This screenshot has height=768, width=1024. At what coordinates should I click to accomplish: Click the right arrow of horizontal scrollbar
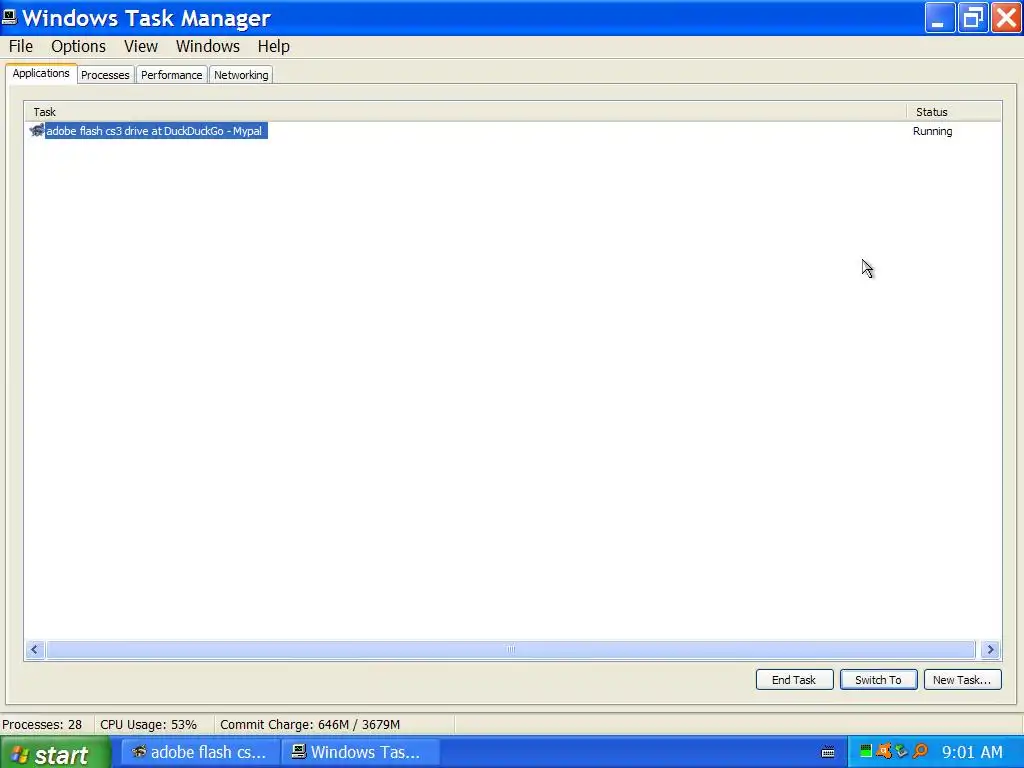pyautogui.click(x=990, y=649)
